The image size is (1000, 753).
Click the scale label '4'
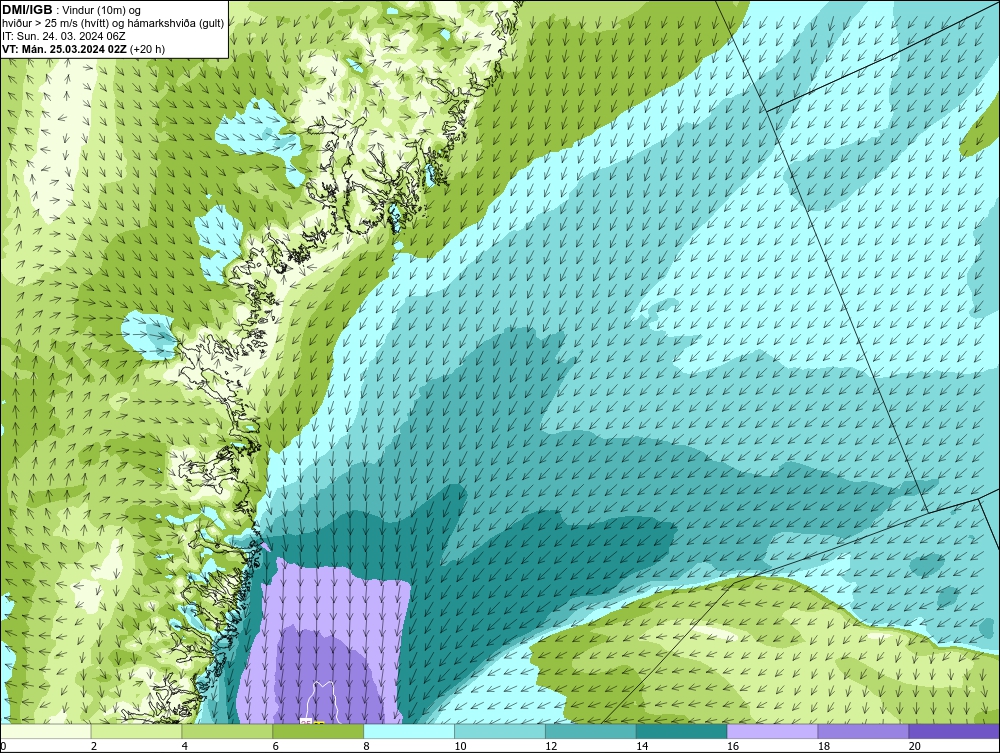tap(184, 746)
